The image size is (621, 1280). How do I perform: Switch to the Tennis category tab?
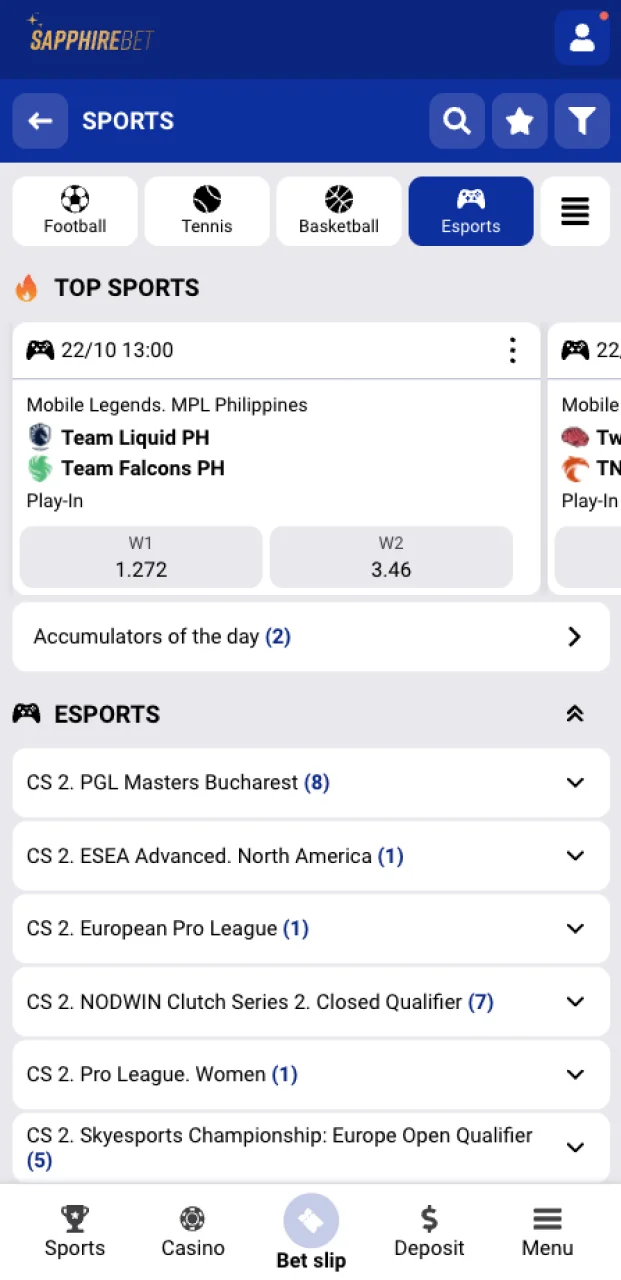tap(207, 211)
